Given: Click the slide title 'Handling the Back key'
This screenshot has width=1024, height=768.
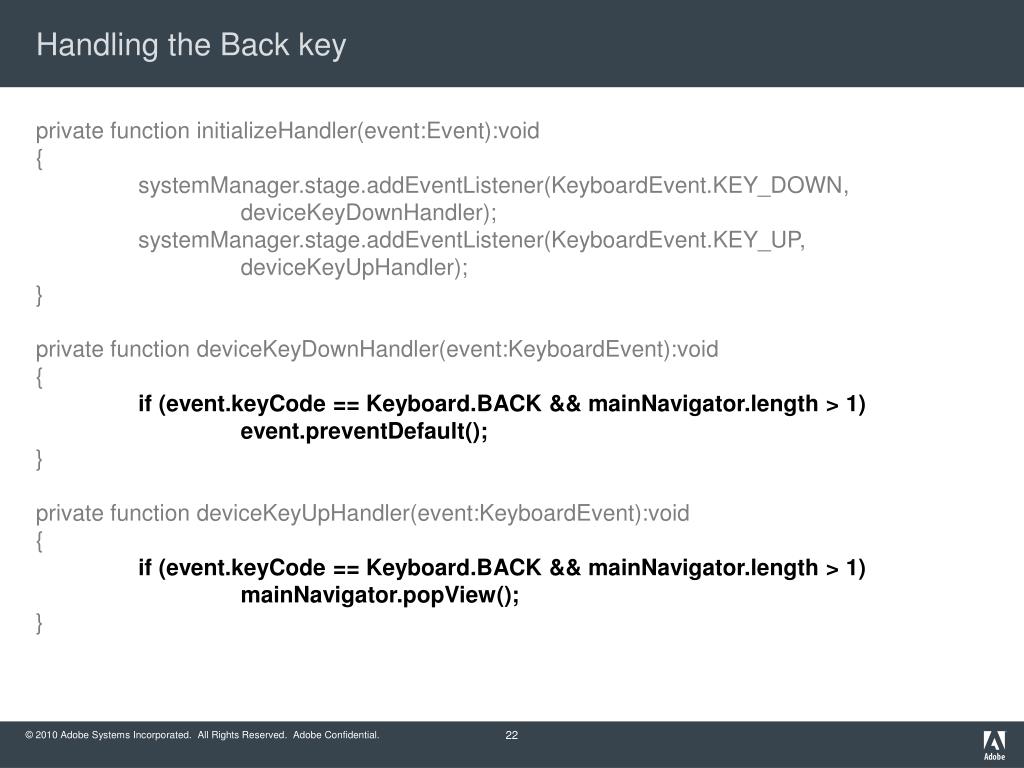Looking at the screenshot, I should 191,45.
